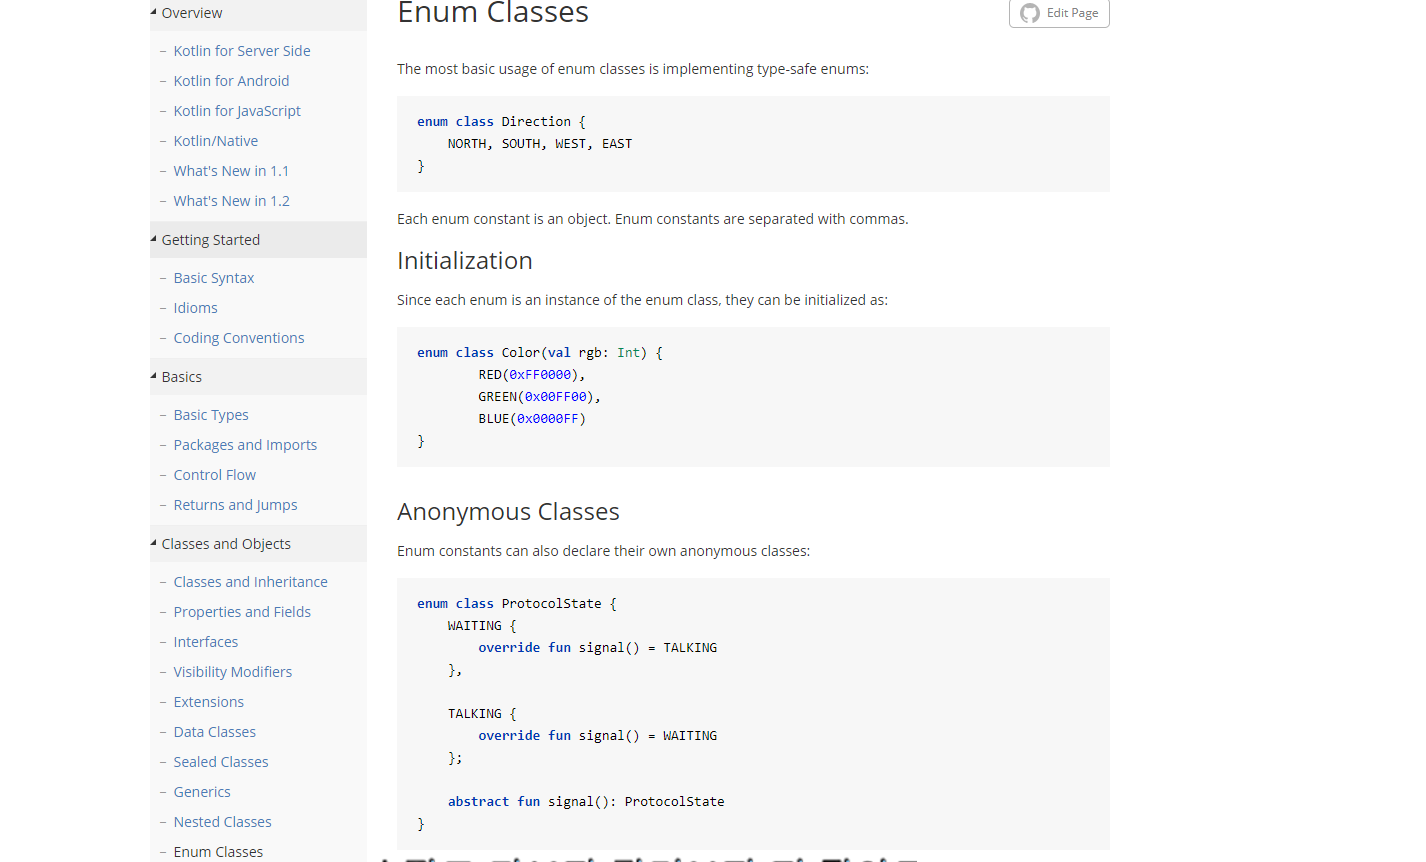This screenshot has height=862, width=1426.
Task: Open the Basic Syntax page
Action: click(x=214, y=278)
